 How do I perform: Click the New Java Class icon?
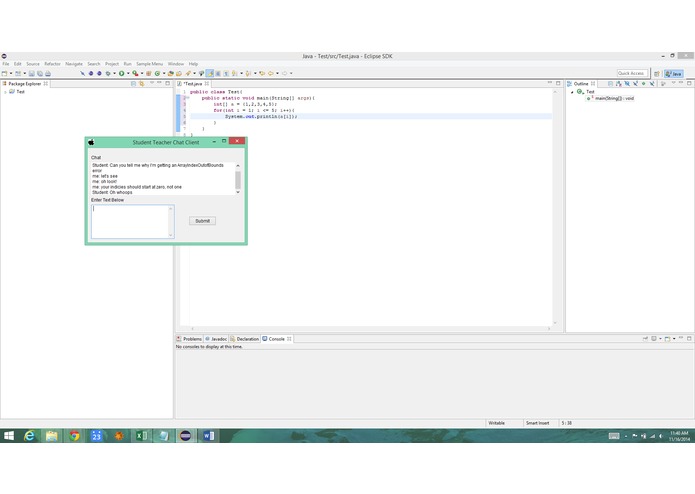click(157, 74)
